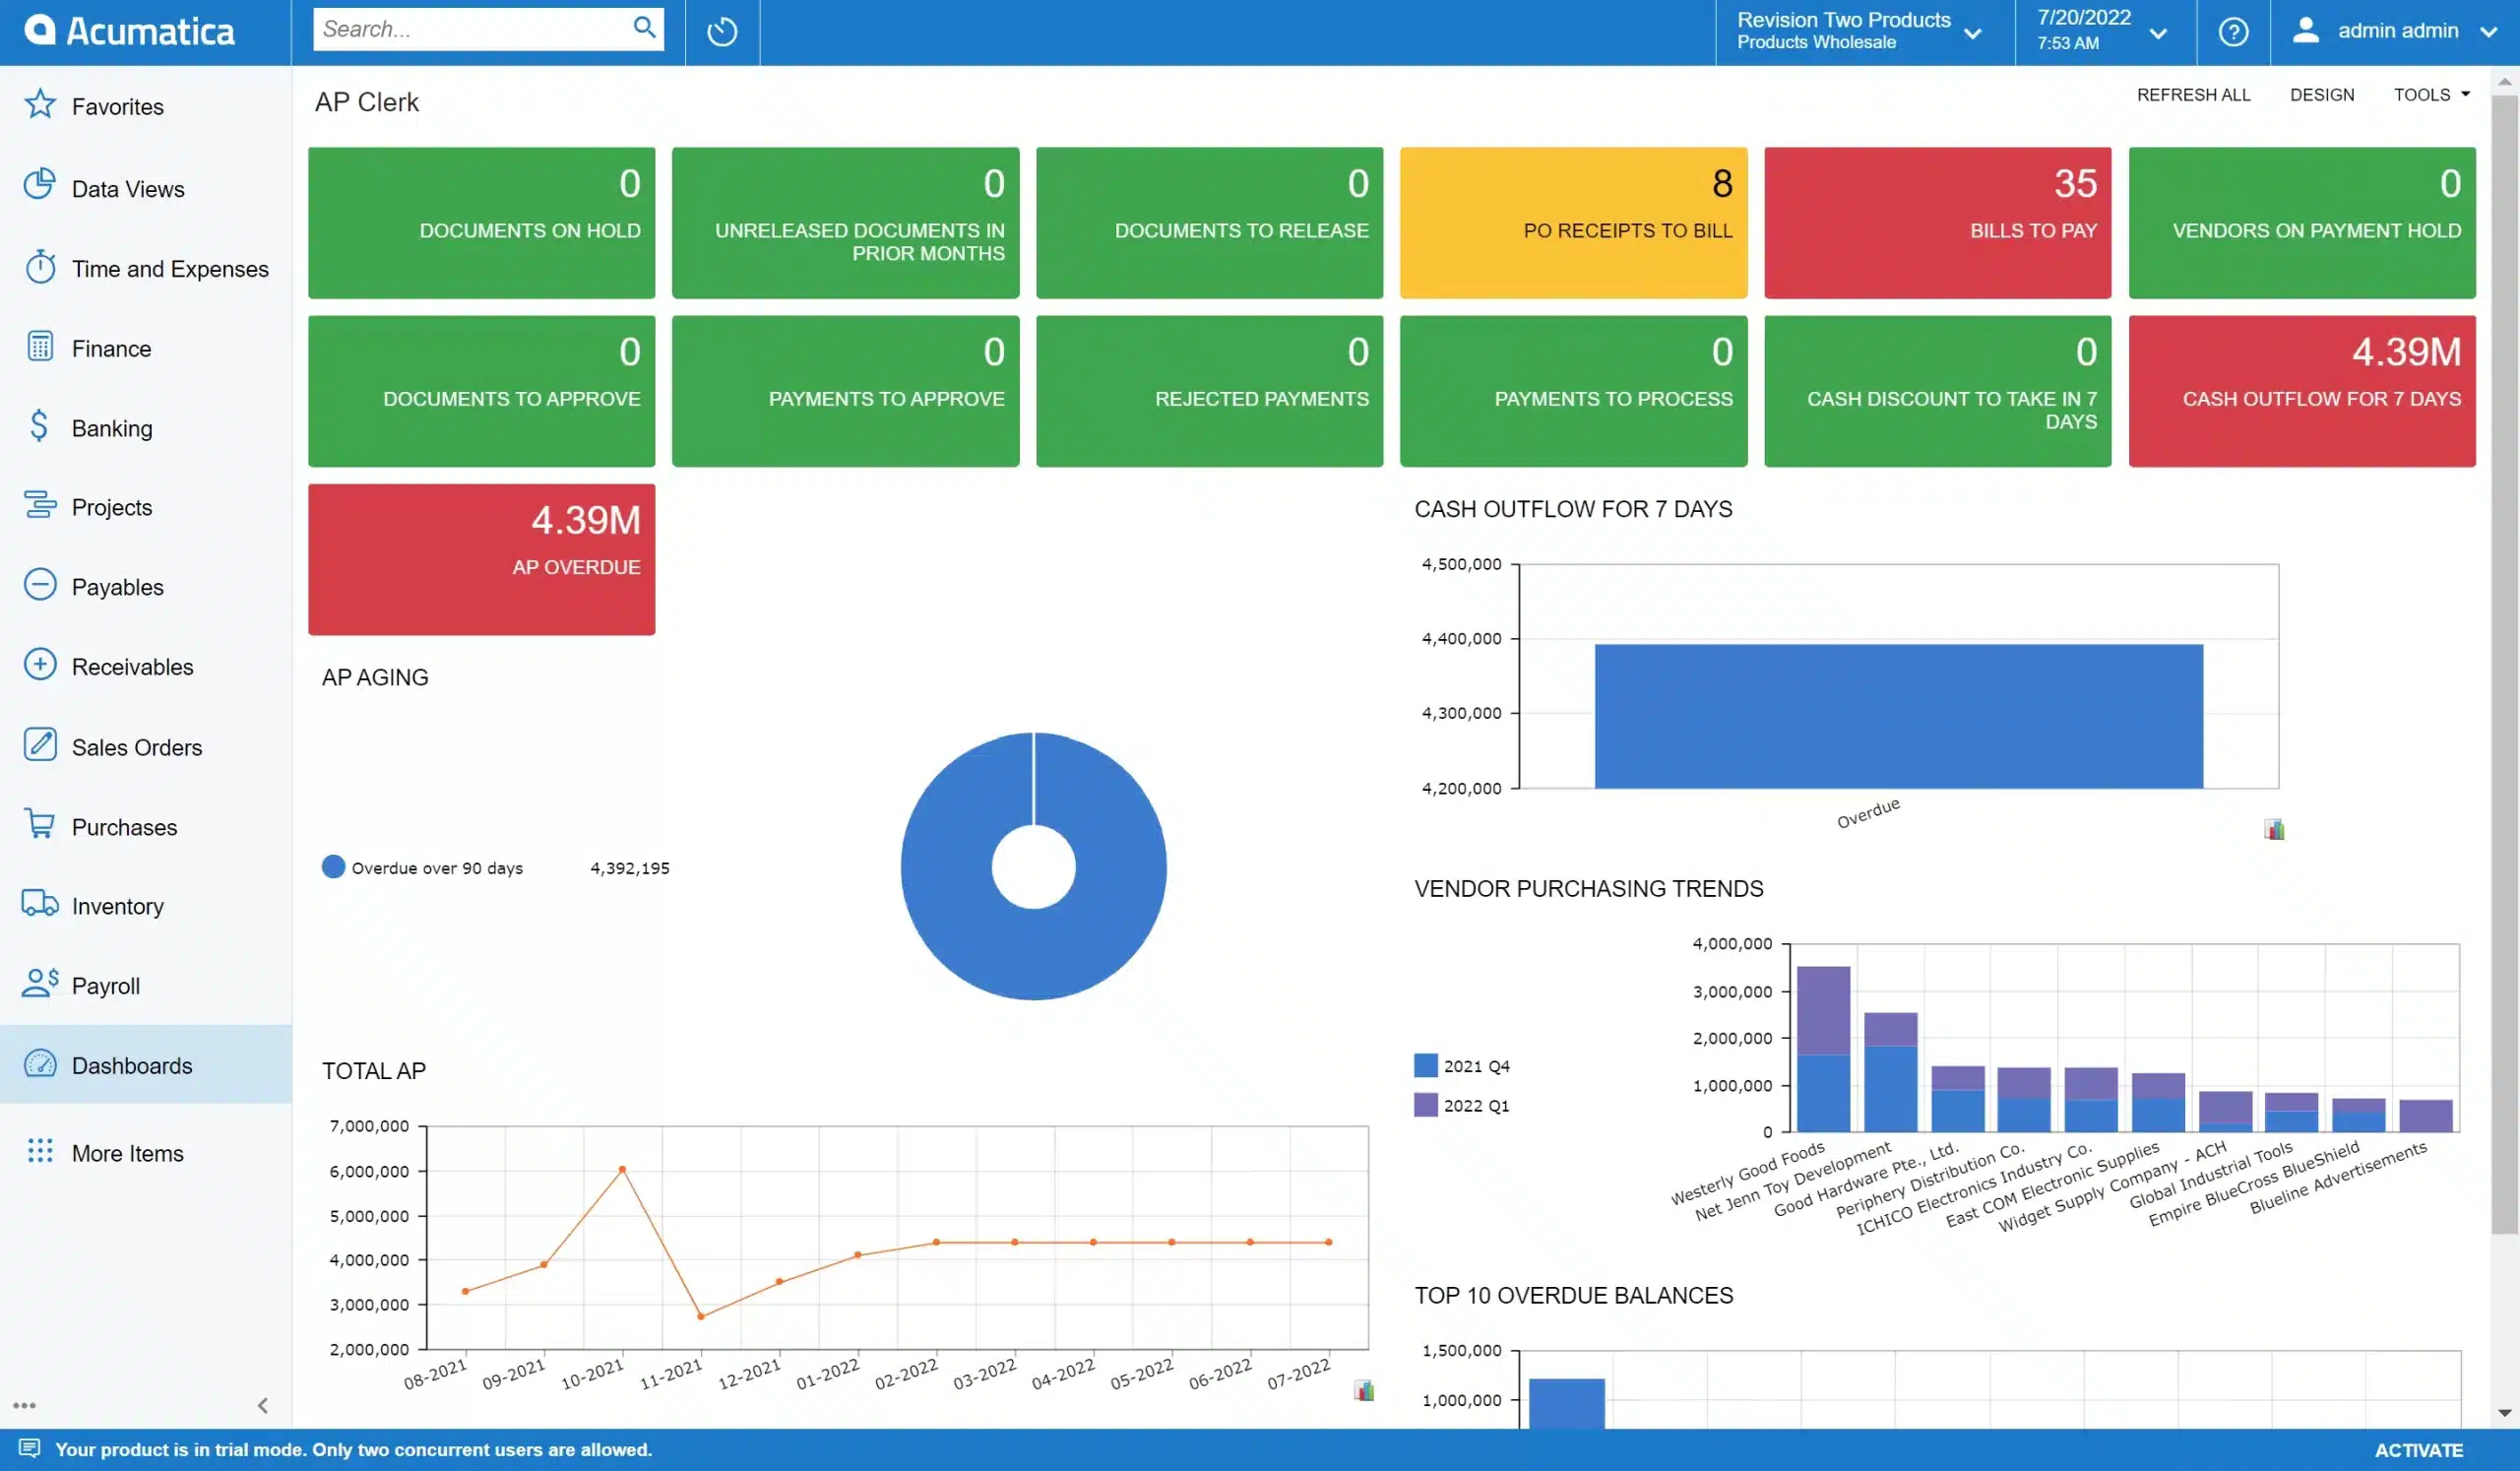Expand the date/time selector dropdown

pyautogui.click(x=2158, y=30)
